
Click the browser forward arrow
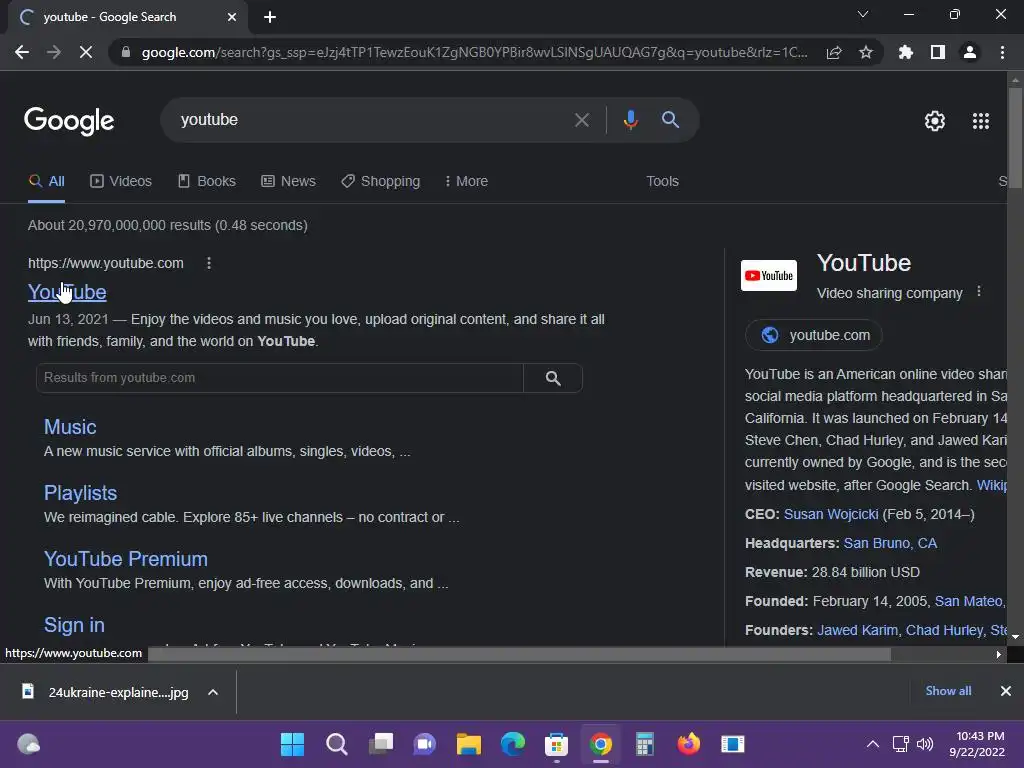(54, 52)
